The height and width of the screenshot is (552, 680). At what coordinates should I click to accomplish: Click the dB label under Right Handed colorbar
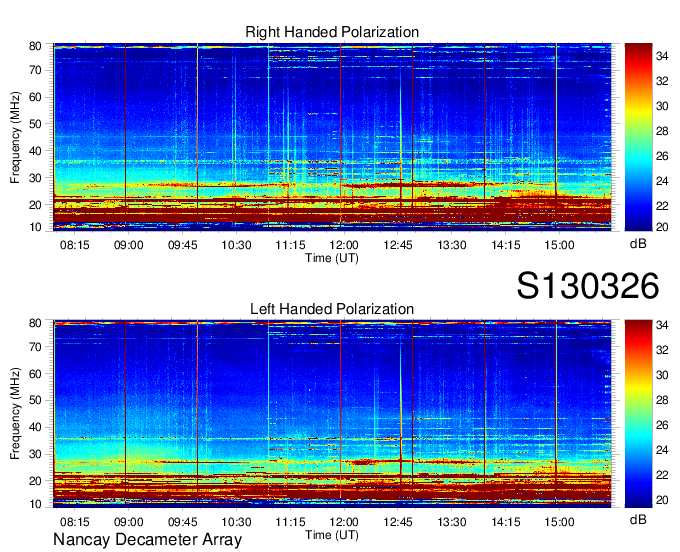coord(638,244)
